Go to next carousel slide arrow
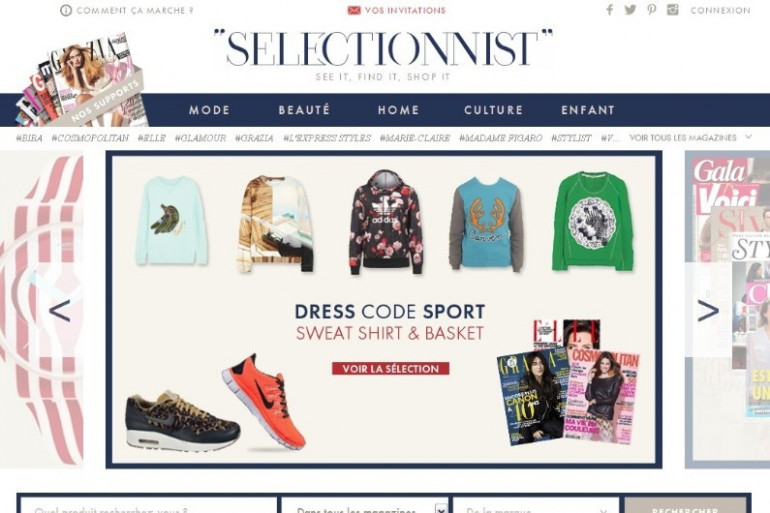The height and width of the screenshot is (513, 770). point(708,311)
